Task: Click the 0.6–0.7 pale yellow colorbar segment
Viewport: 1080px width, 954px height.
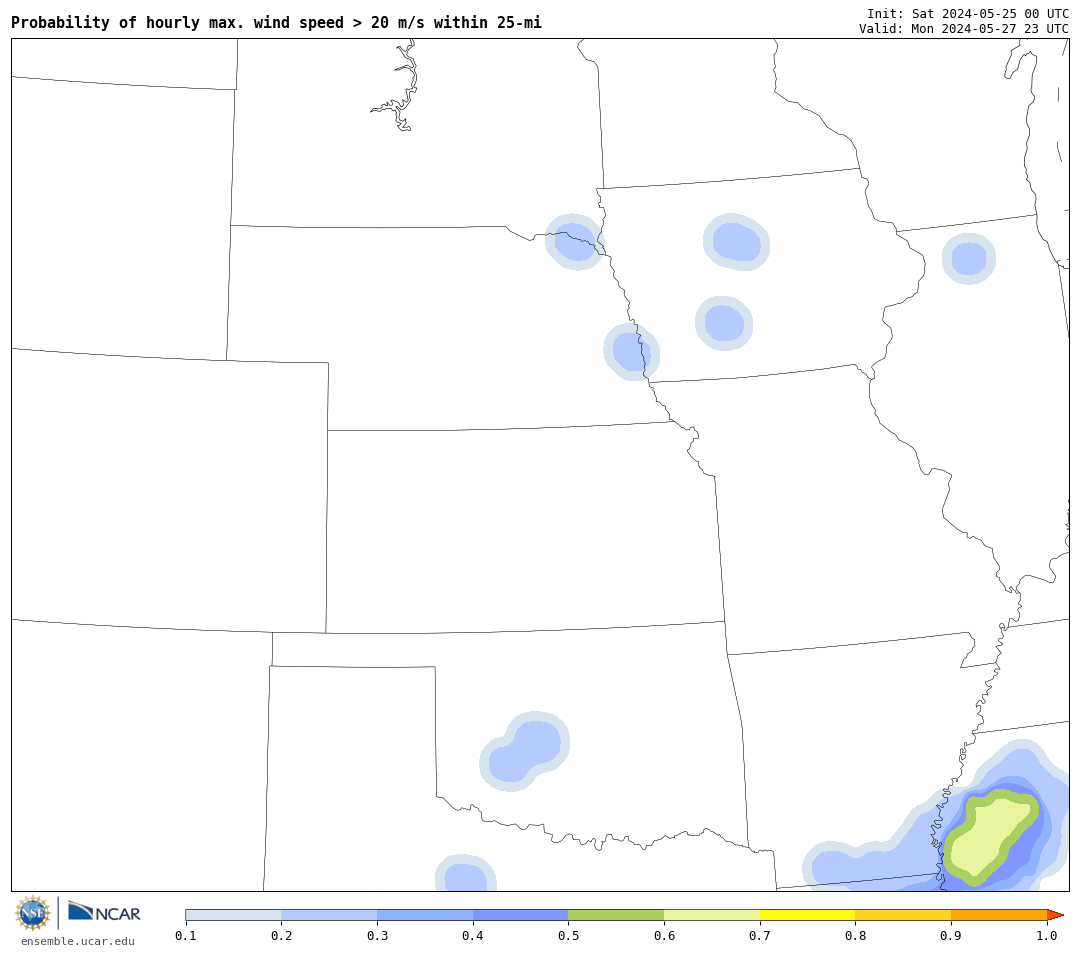Action: (712, 915)
